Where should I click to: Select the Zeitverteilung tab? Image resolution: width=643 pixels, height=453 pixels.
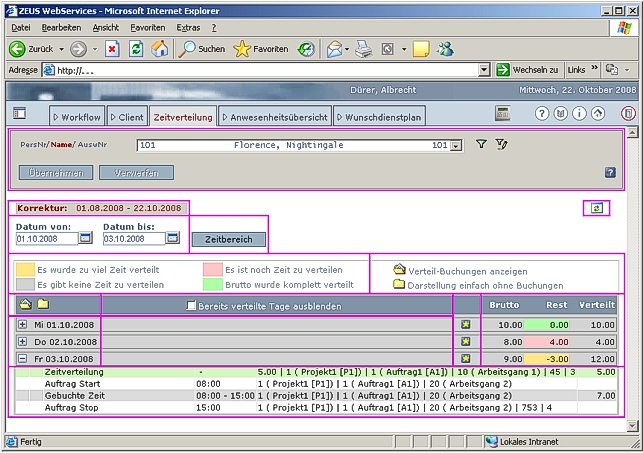click(x=183, y=117)
